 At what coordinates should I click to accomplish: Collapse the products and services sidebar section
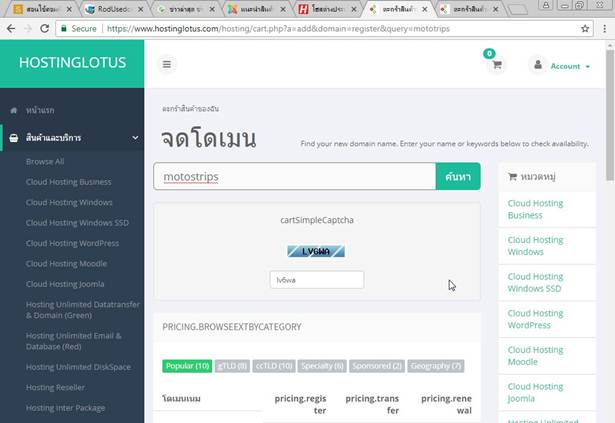(x=135, y=138)
